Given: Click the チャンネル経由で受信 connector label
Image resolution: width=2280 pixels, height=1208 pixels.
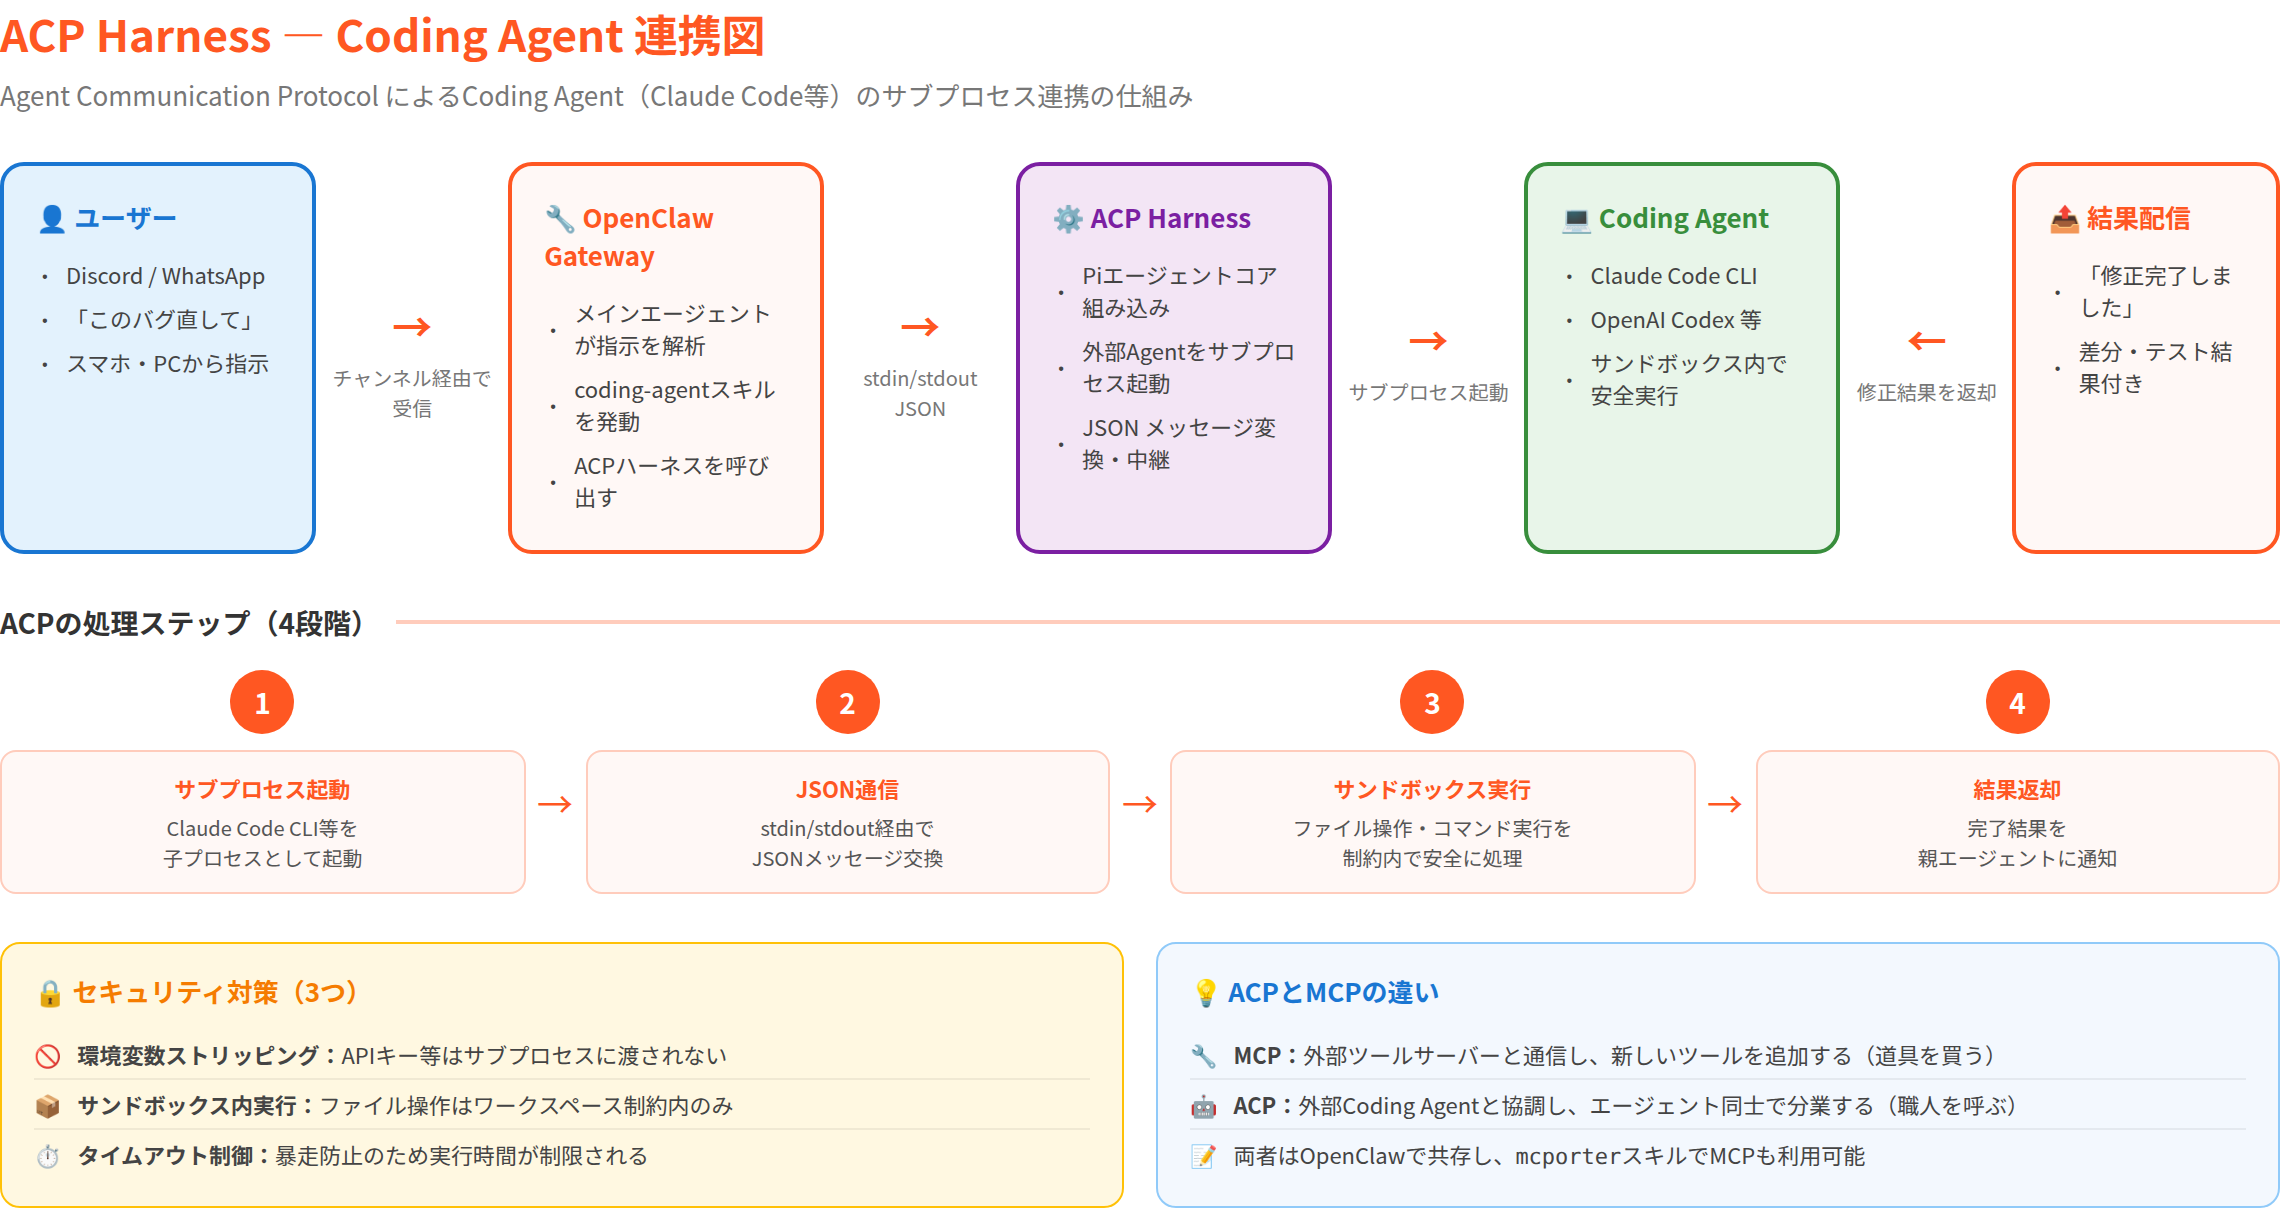Looking at the screenshot, I should 412,394.
